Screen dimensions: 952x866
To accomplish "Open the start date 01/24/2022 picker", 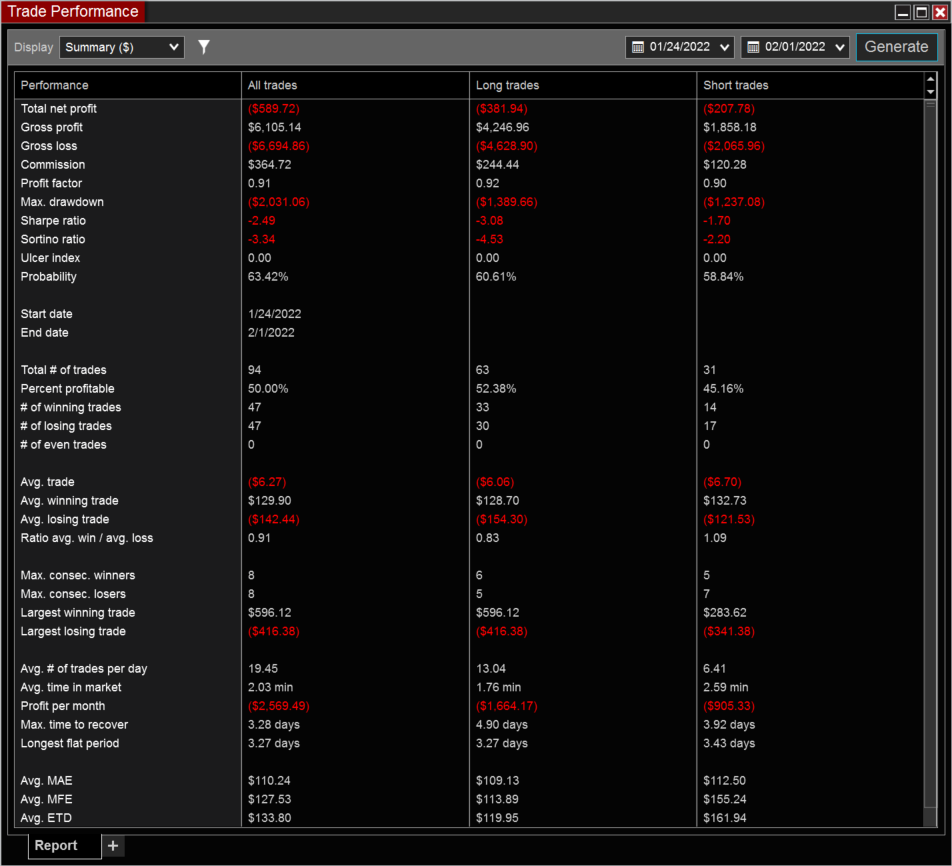I will [679, 47].
